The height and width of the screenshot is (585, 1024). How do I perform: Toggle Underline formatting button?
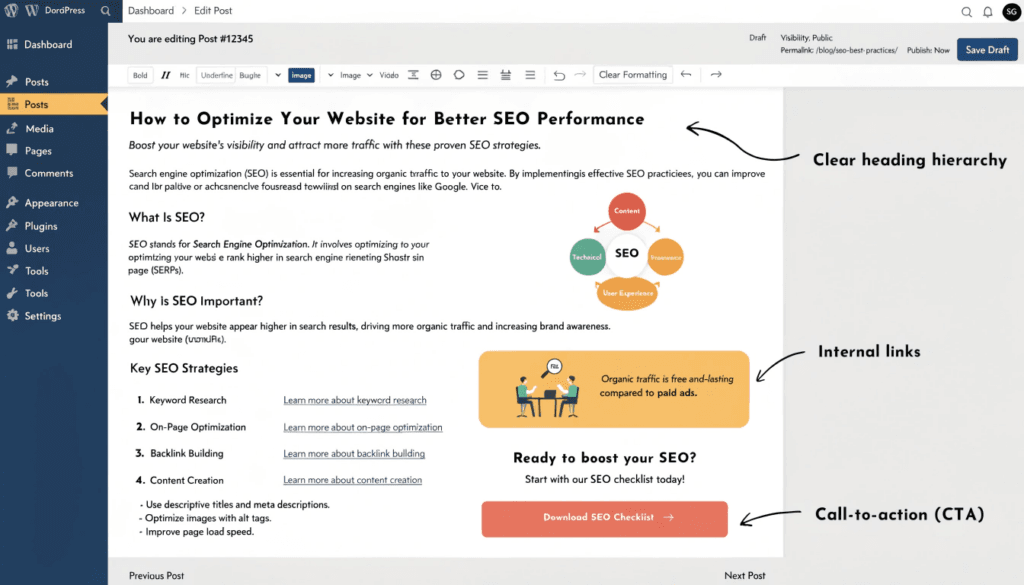(216, 75)
